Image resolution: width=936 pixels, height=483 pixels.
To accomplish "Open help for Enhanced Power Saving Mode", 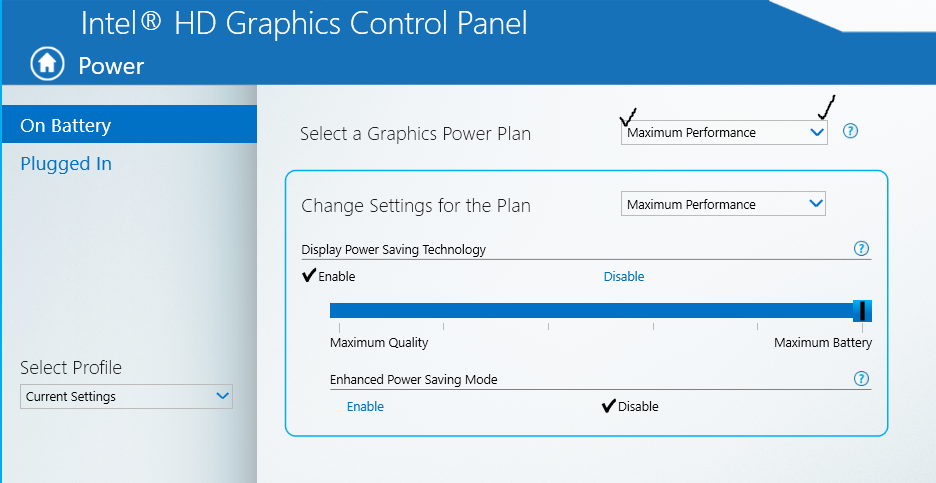I will point(861,379).
